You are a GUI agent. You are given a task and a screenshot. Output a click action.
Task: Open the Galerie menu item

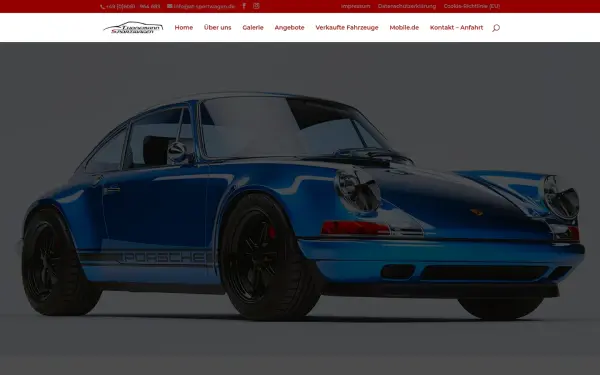(253, 28)
